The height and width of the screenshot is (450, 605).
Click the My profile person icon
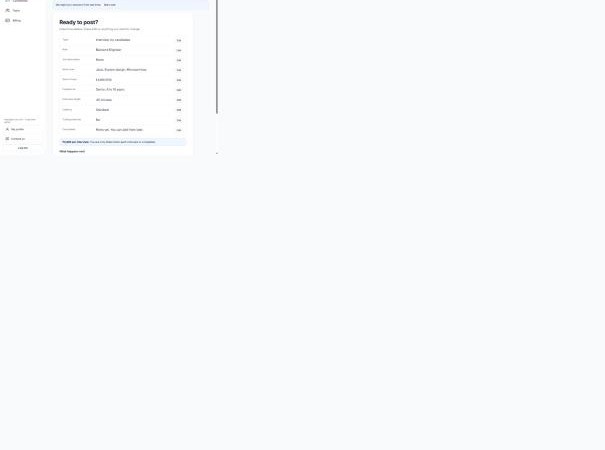click(x=7, y=129)
